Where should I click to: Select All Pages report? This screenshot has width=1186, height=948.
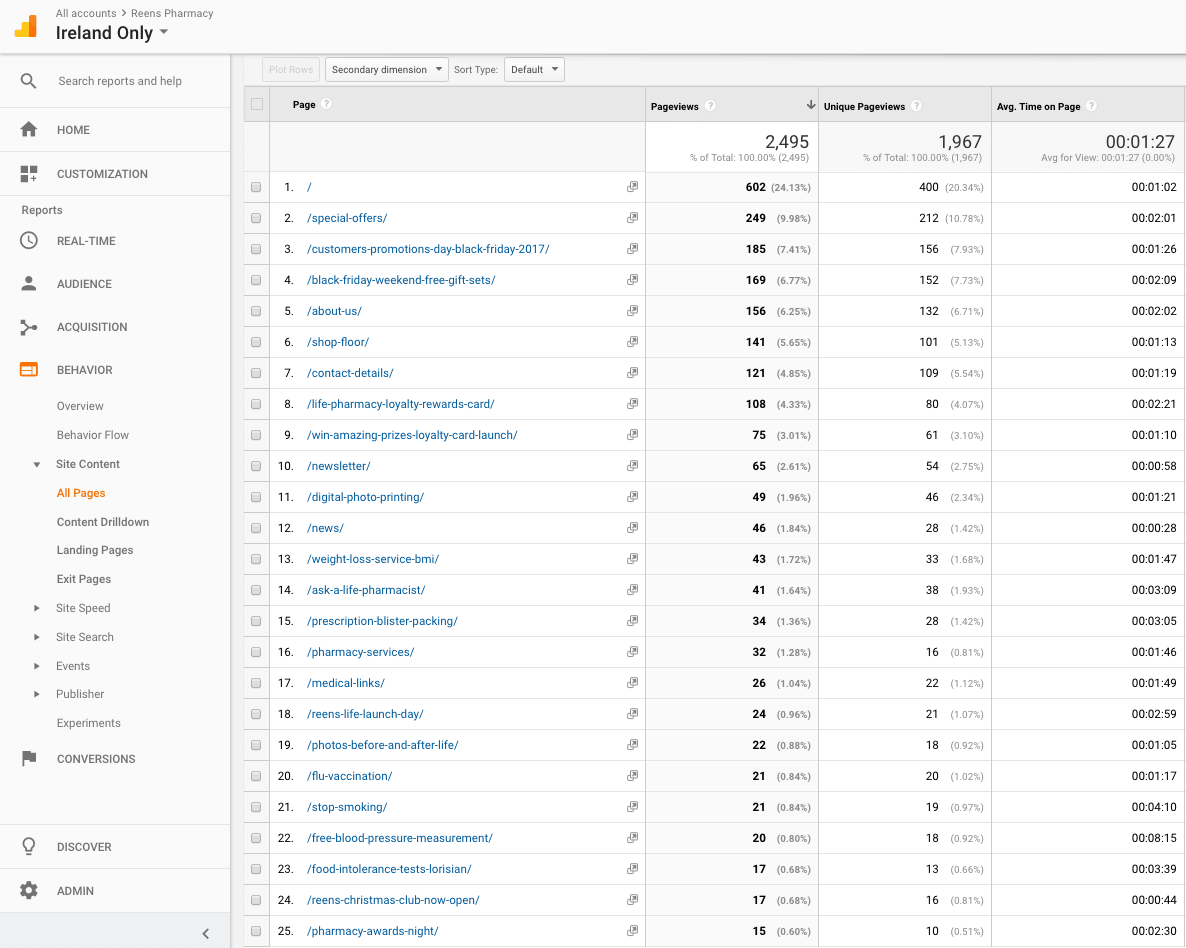tap(81, 493)
